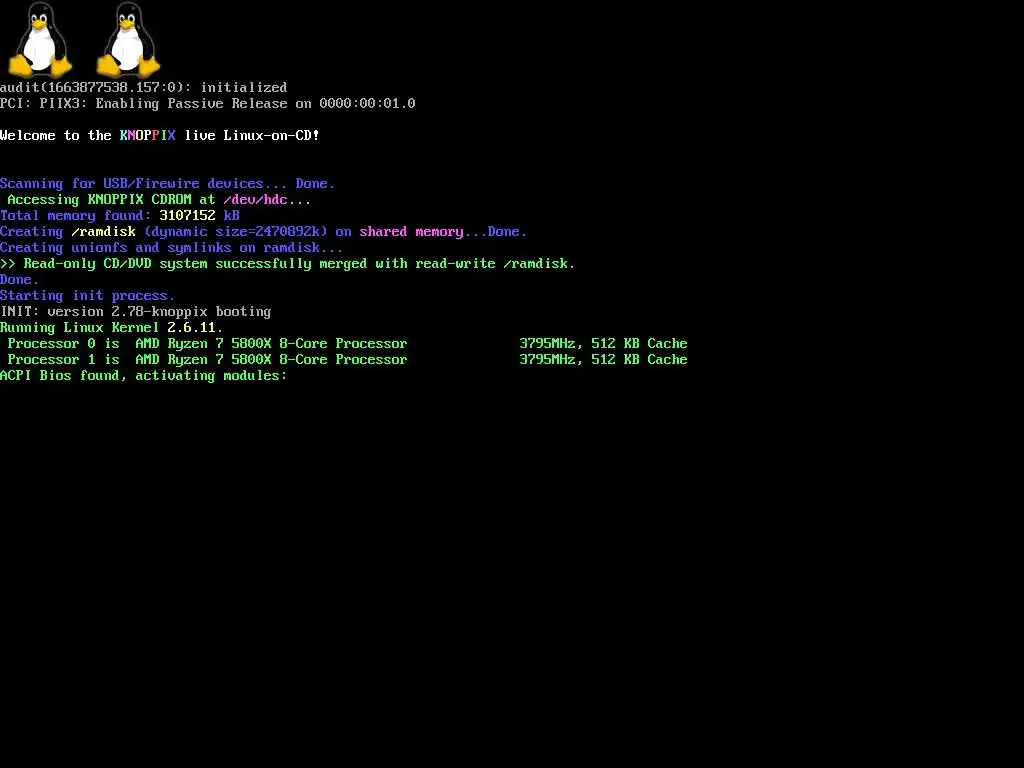Select the total memory value '3107152'
Screen dimensions: 1024x768
click(x=187, y=216)
